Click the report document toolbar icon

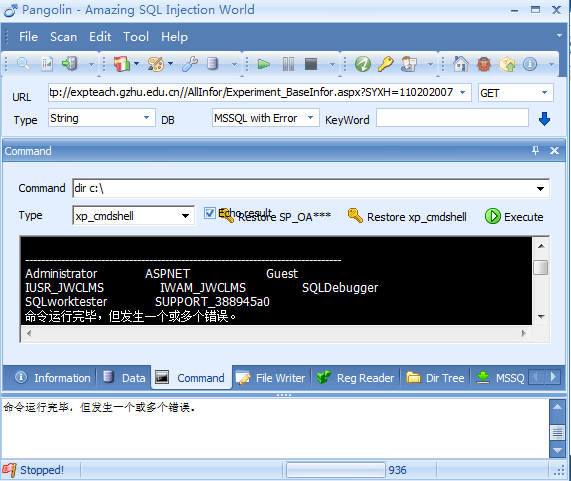pos(47,64)
